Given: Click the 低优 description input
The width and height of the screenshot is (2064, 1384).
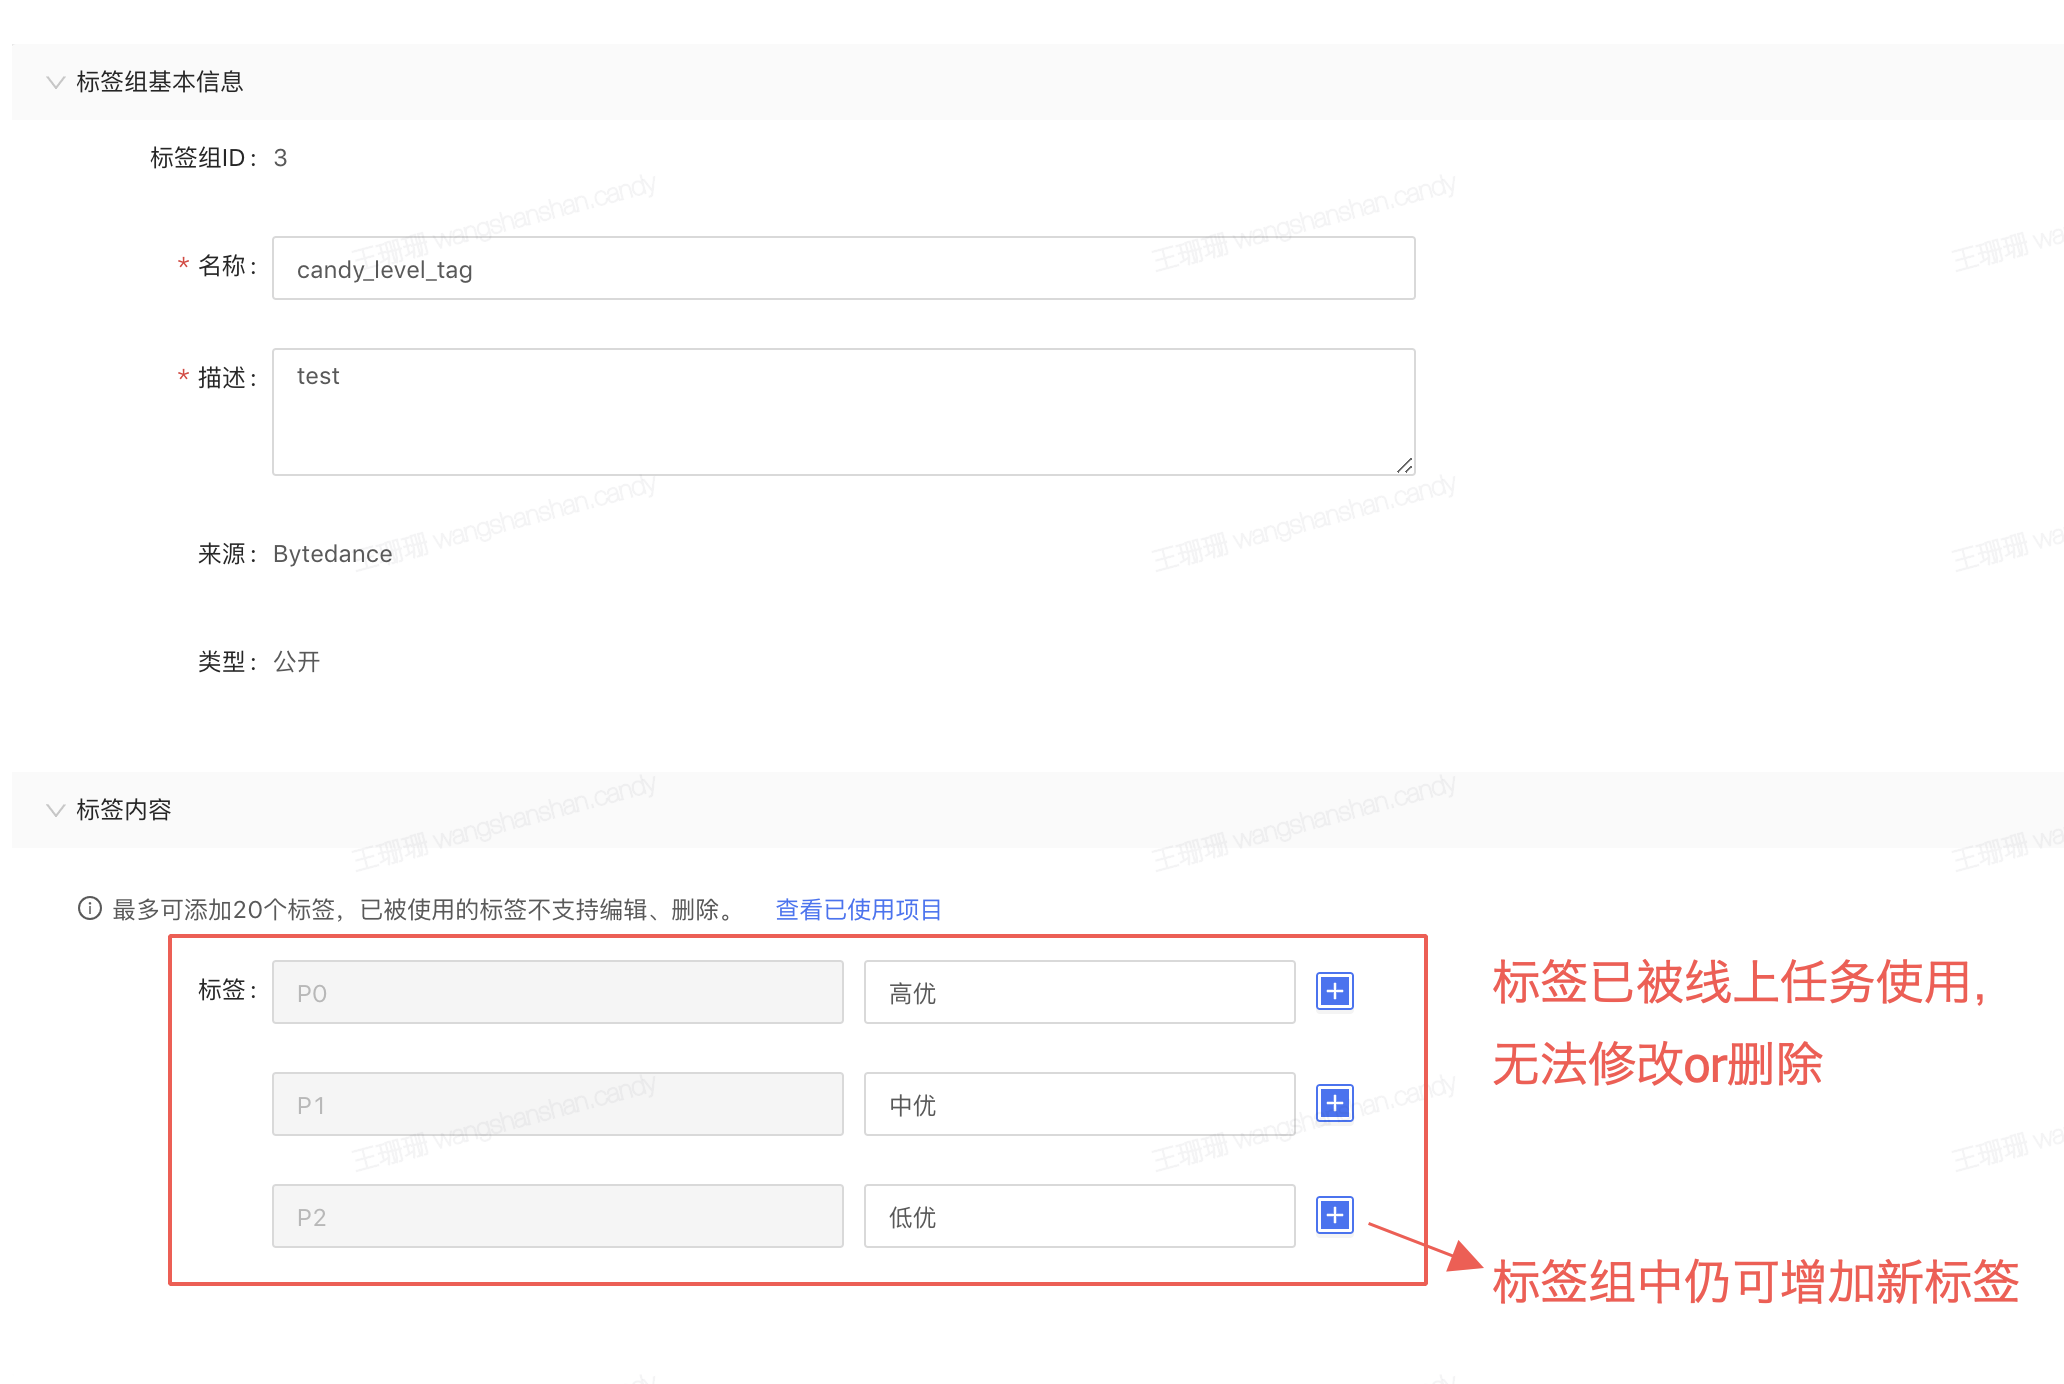Looking at the screenshot, I should click(1079, 1217).
